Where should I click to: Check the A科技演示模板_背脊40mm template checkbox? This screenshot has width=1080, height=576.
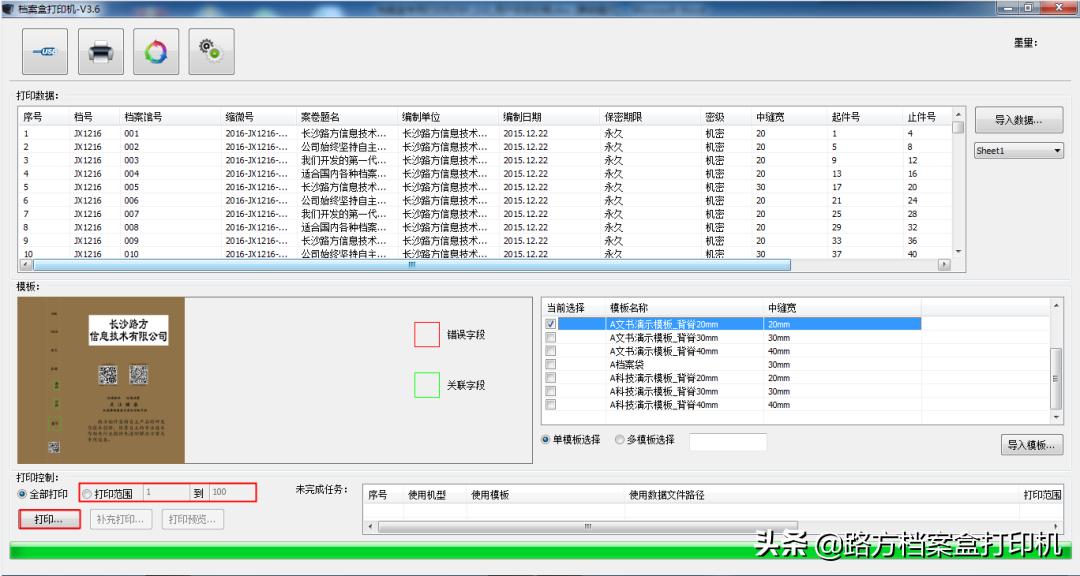tap(550, 404)
